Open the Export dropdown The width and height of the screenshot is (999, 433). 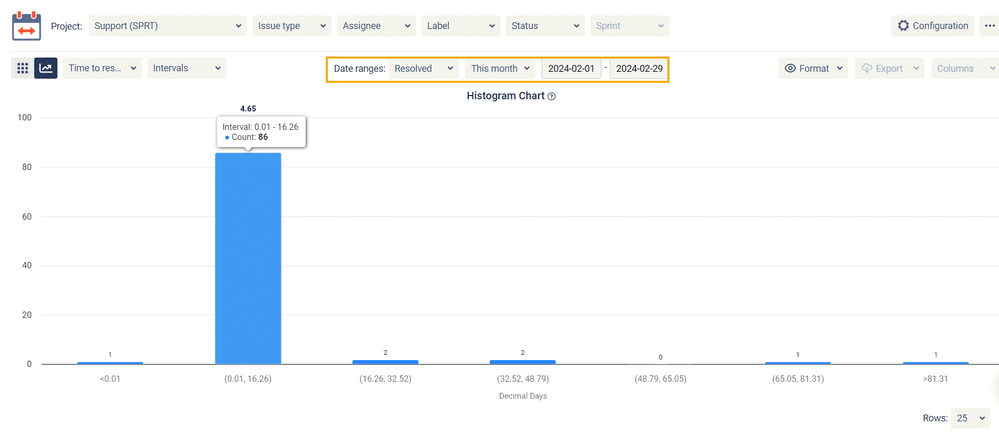coord(889,68)
